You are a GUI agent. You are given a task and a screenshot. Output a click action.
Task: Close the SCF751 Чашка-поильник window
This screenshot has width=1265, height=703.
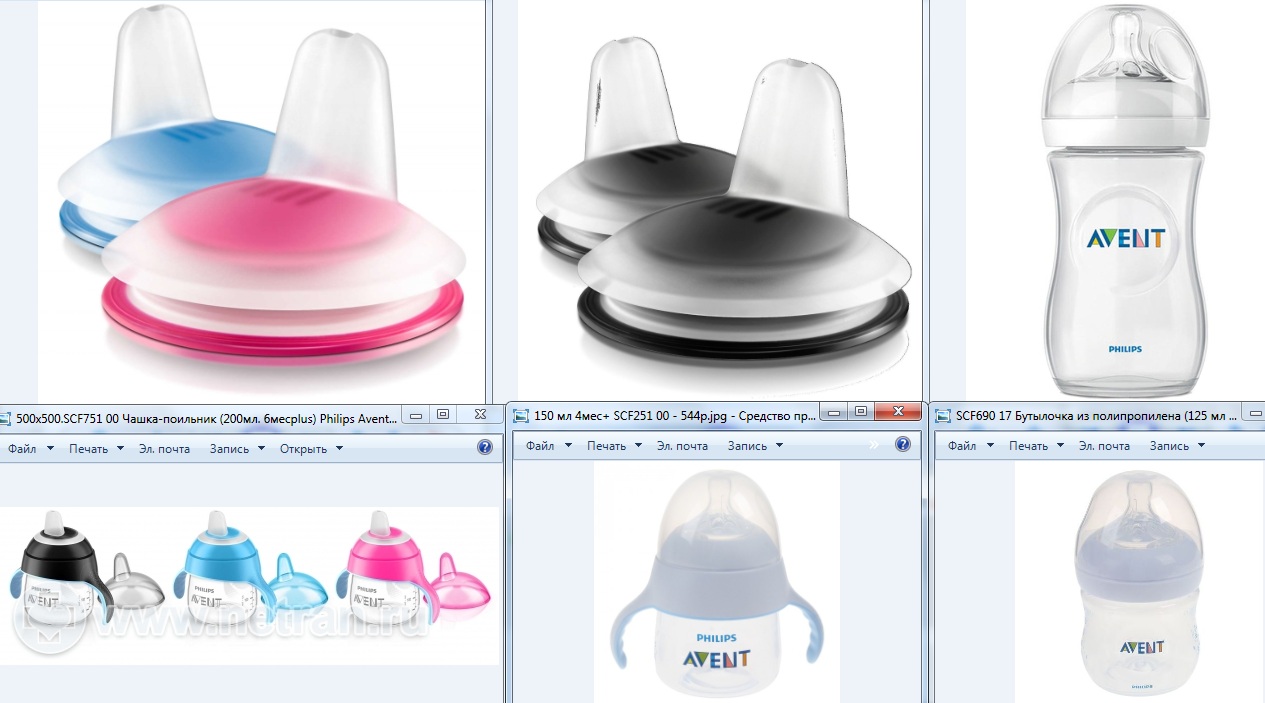(x=480, y=414)
